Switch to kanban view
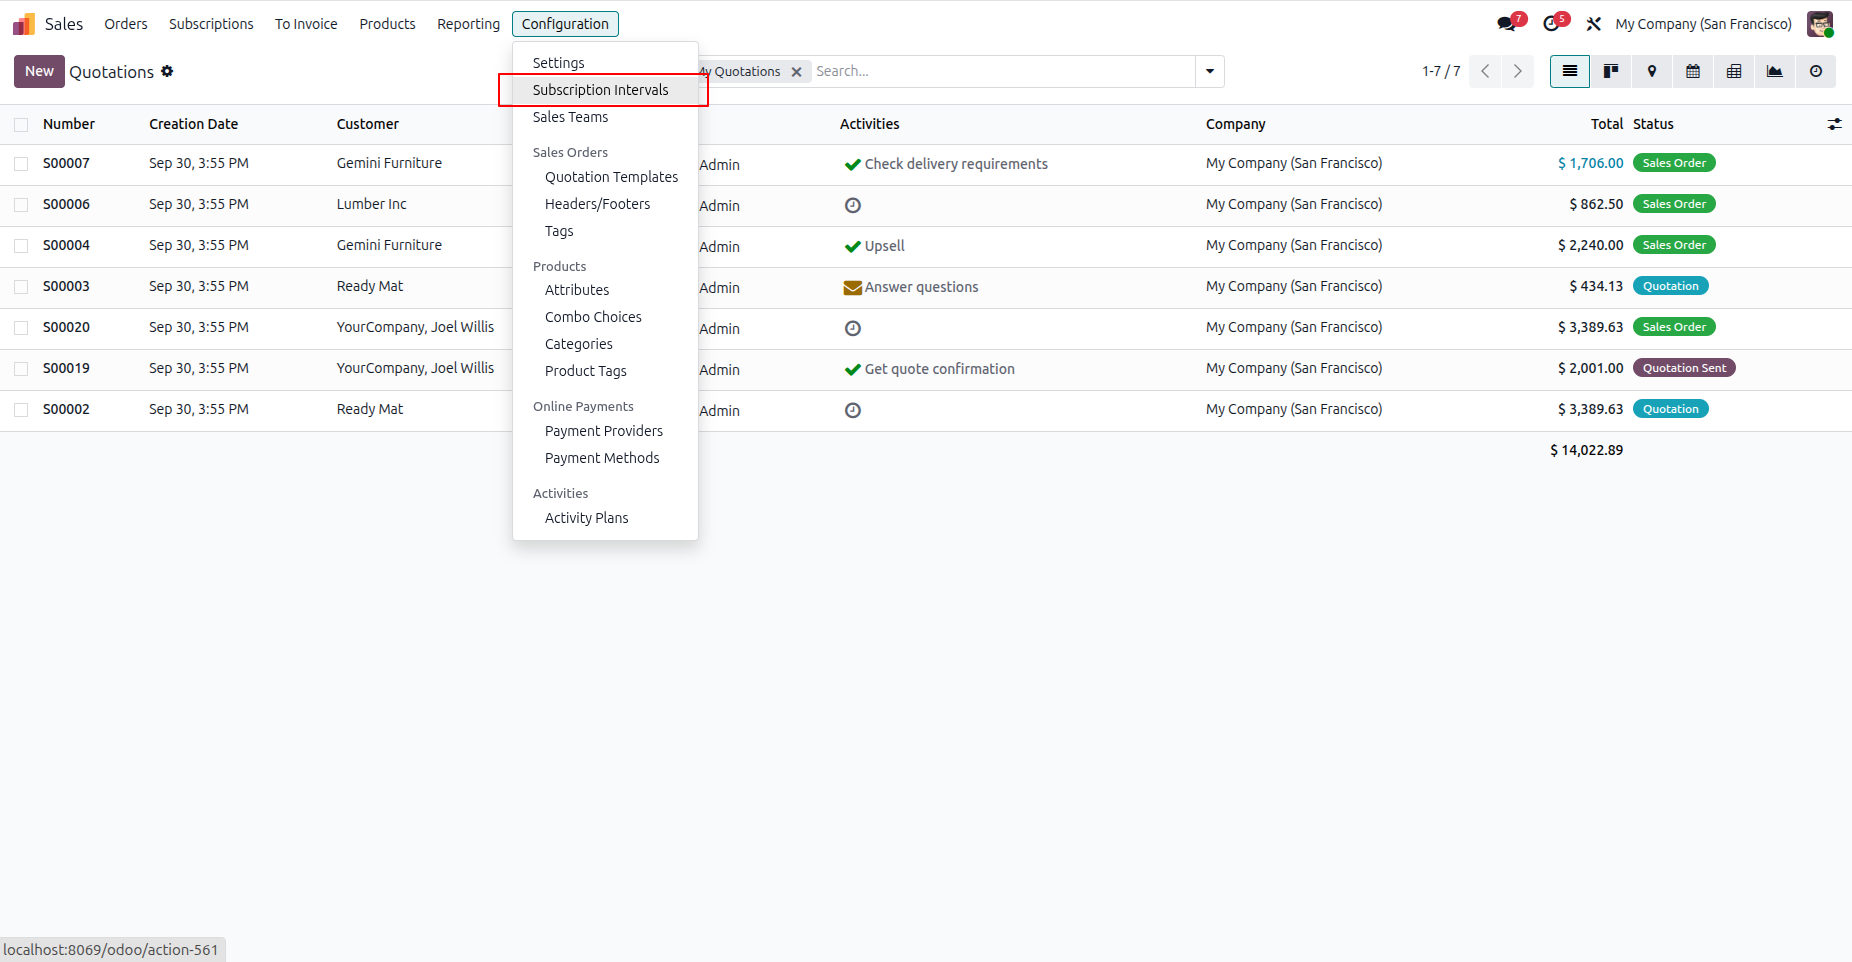 click(1611, 71)
